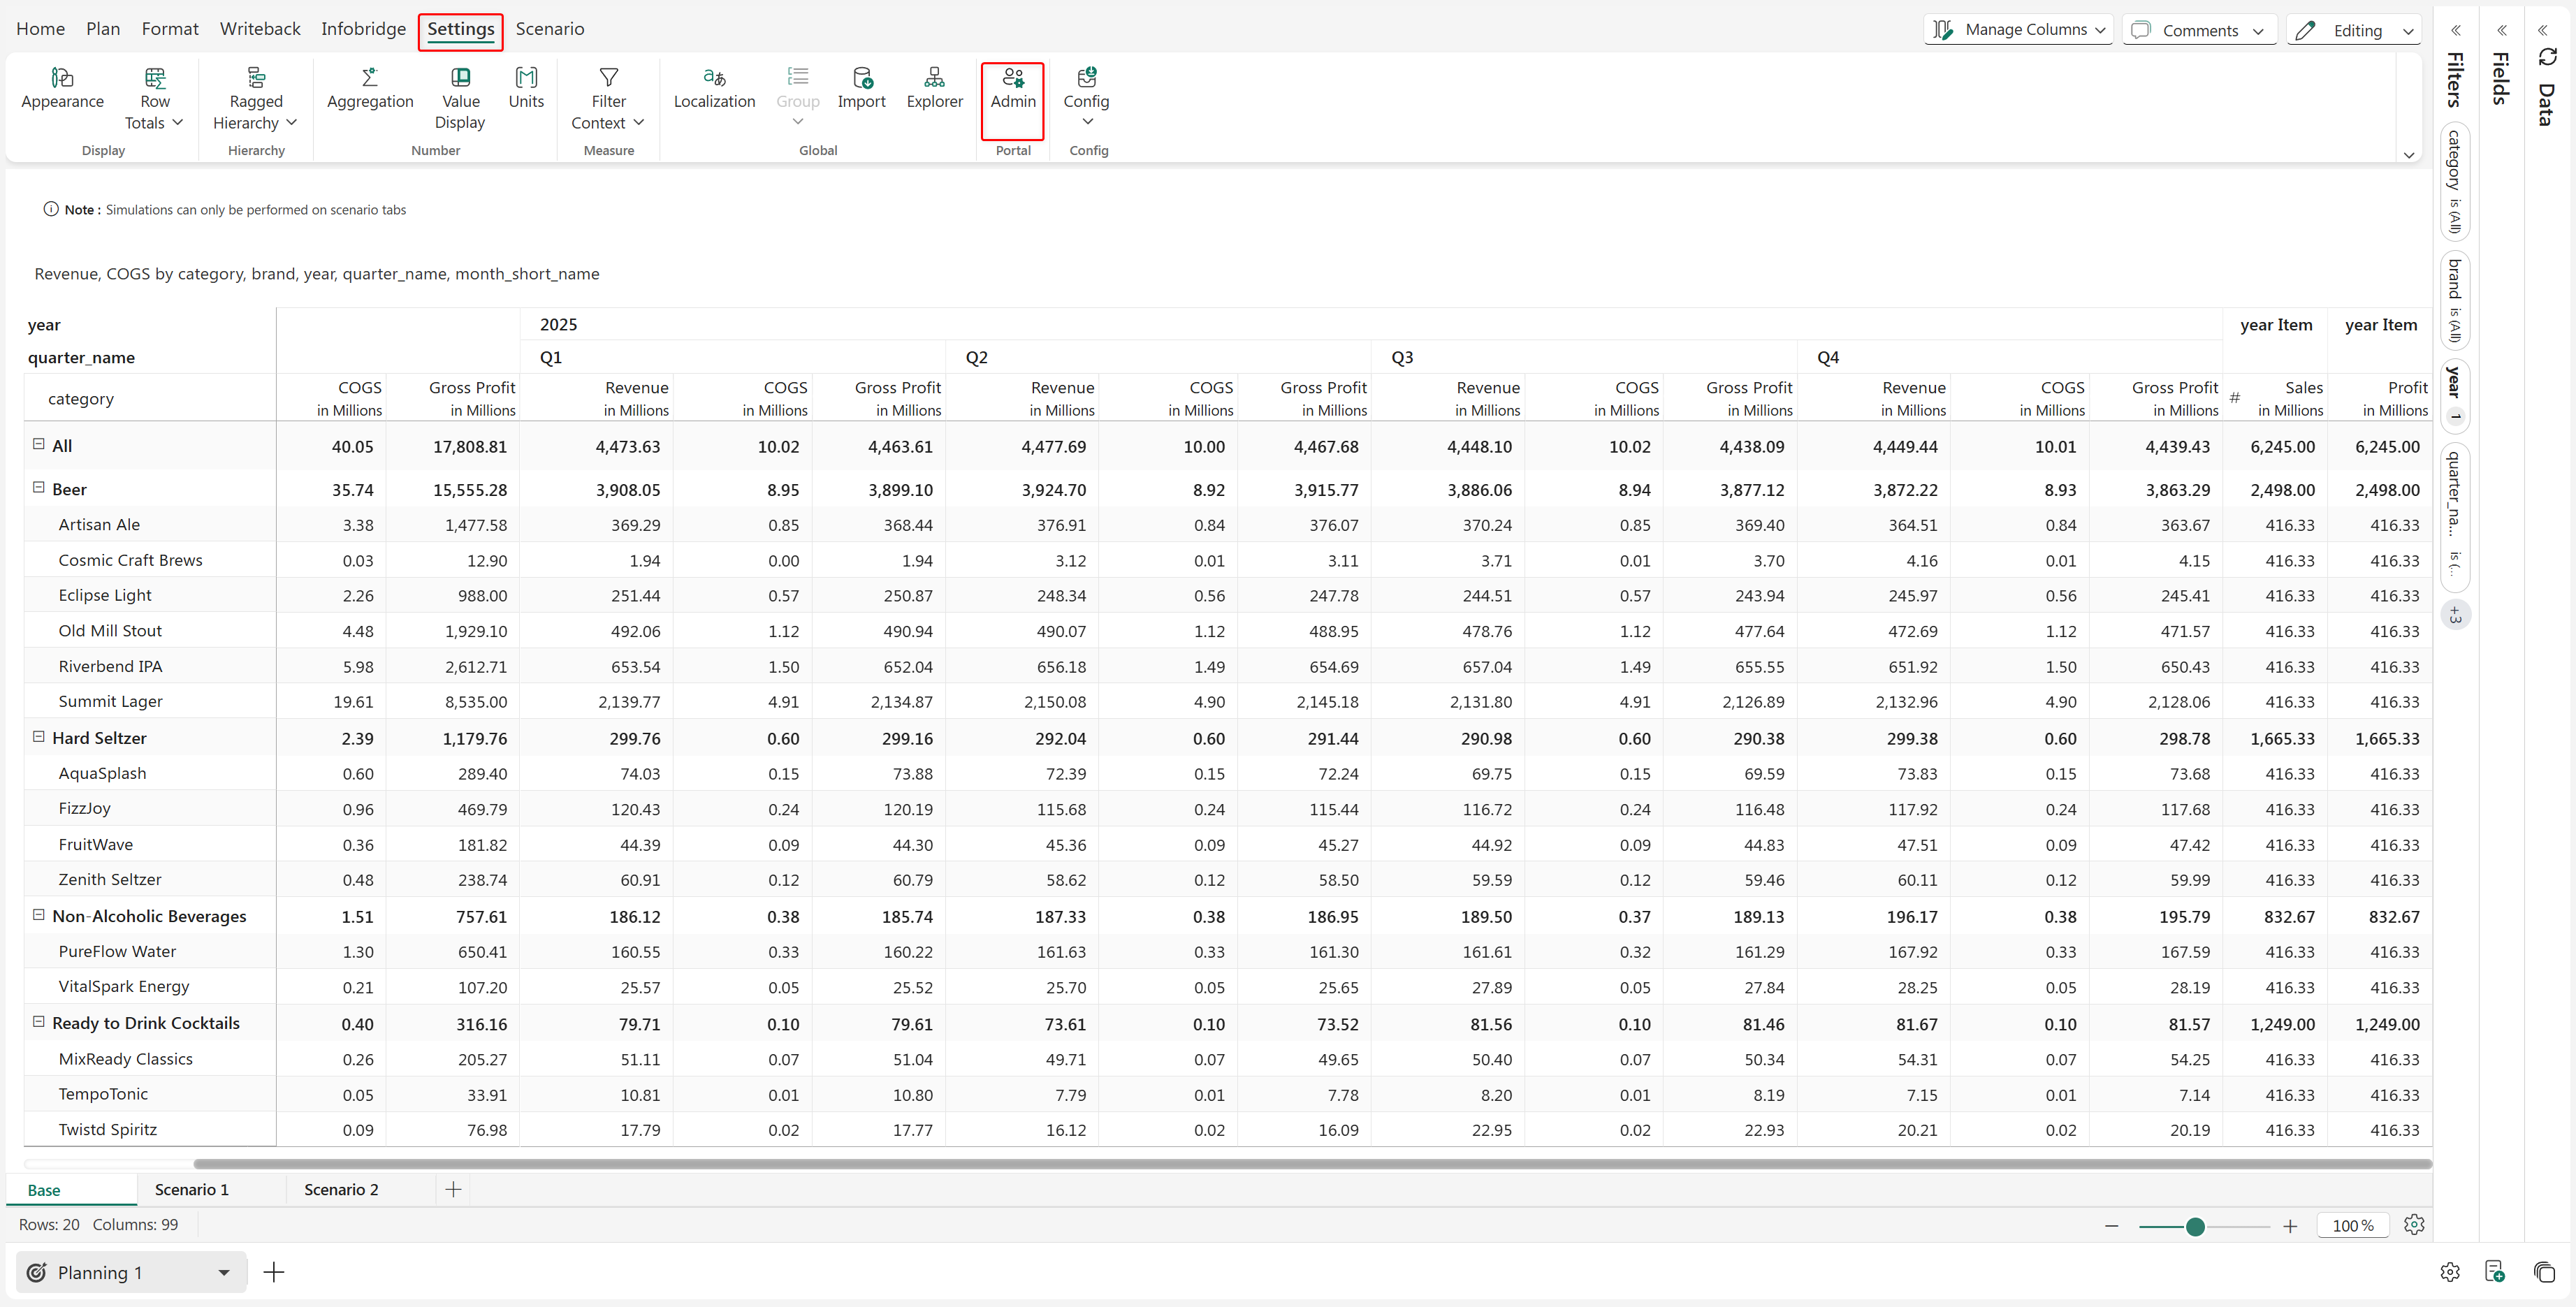The image size is (2576, 1307).
Task: Open the Comments button
Action: (x=2198, y=30)
